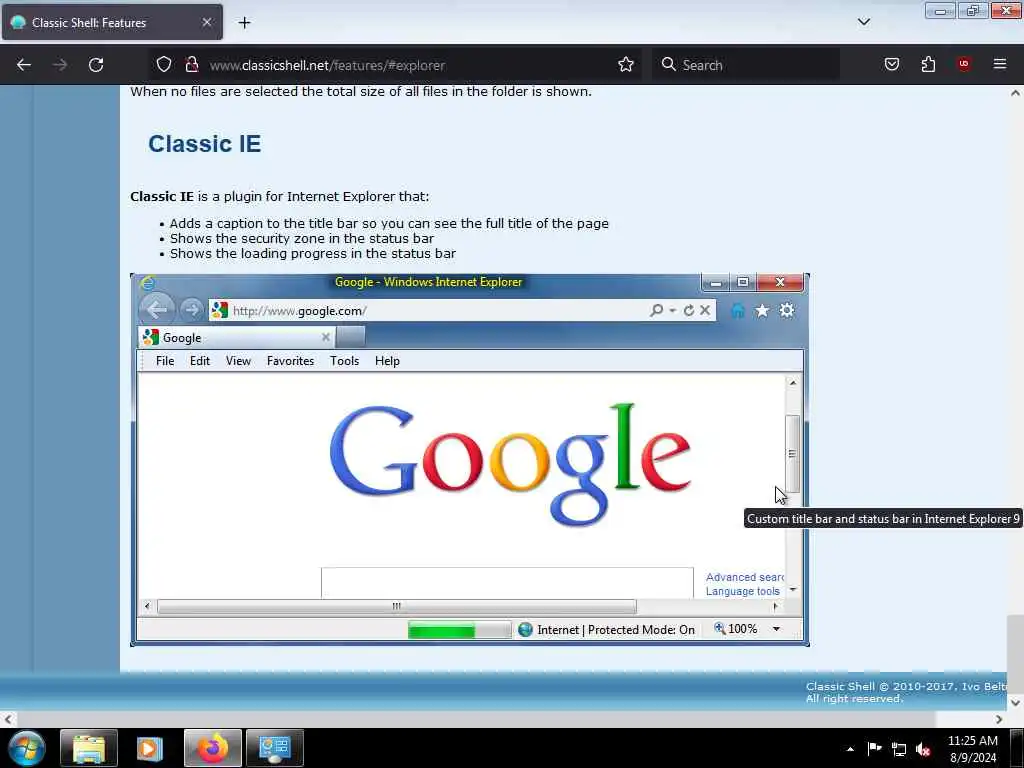This screenshot has width=1024, height=768.
Task: Click the Classic IE heading
Action: (x=204, y=144)
